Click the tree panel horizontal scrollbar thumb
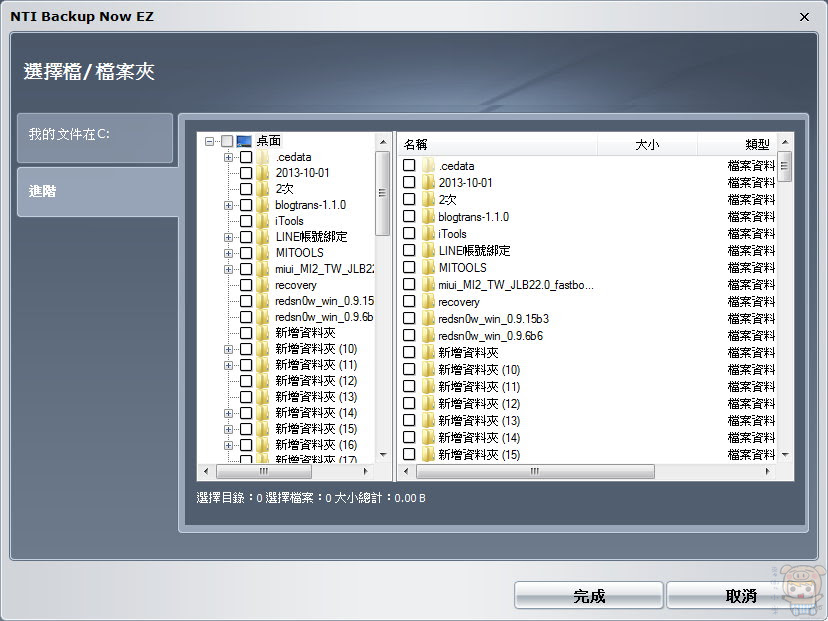Image resolution: width=828 pixels, height=621 pixels. point(264,471)
